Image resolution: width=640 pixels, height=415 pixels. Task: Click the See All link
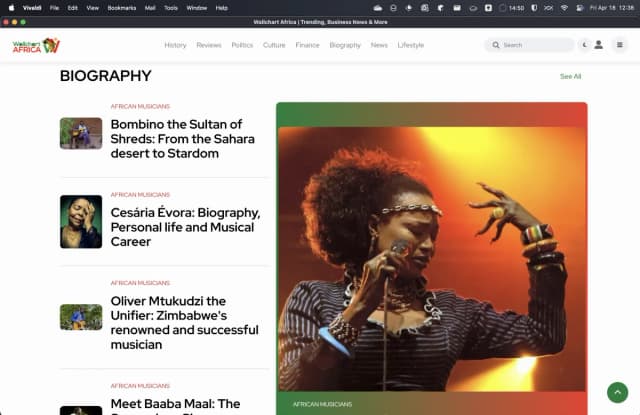point(570,76)
